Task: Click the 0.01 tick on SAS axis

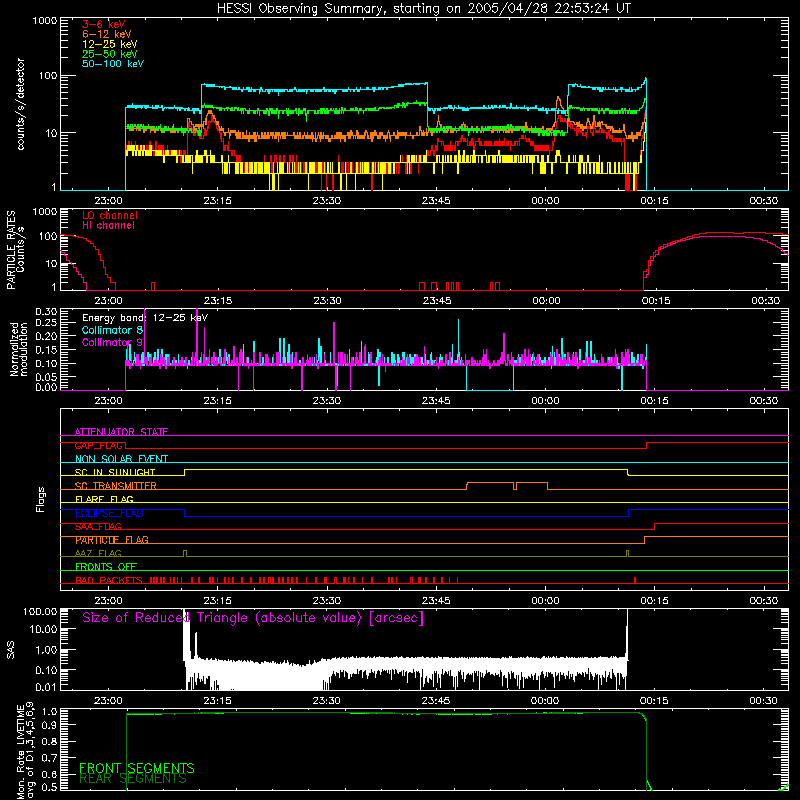Action: click(46, 687)
